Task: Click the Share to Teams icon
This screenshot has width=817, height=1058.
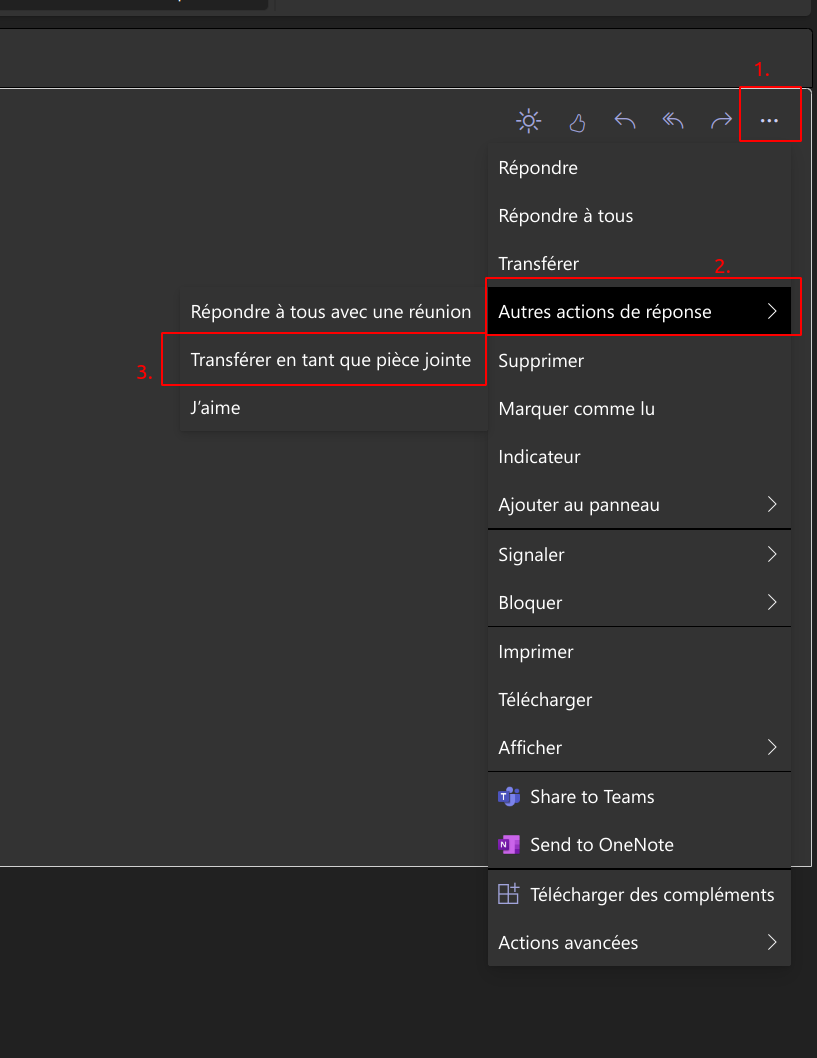Action: pyautogui.click(x=509, y=797)
